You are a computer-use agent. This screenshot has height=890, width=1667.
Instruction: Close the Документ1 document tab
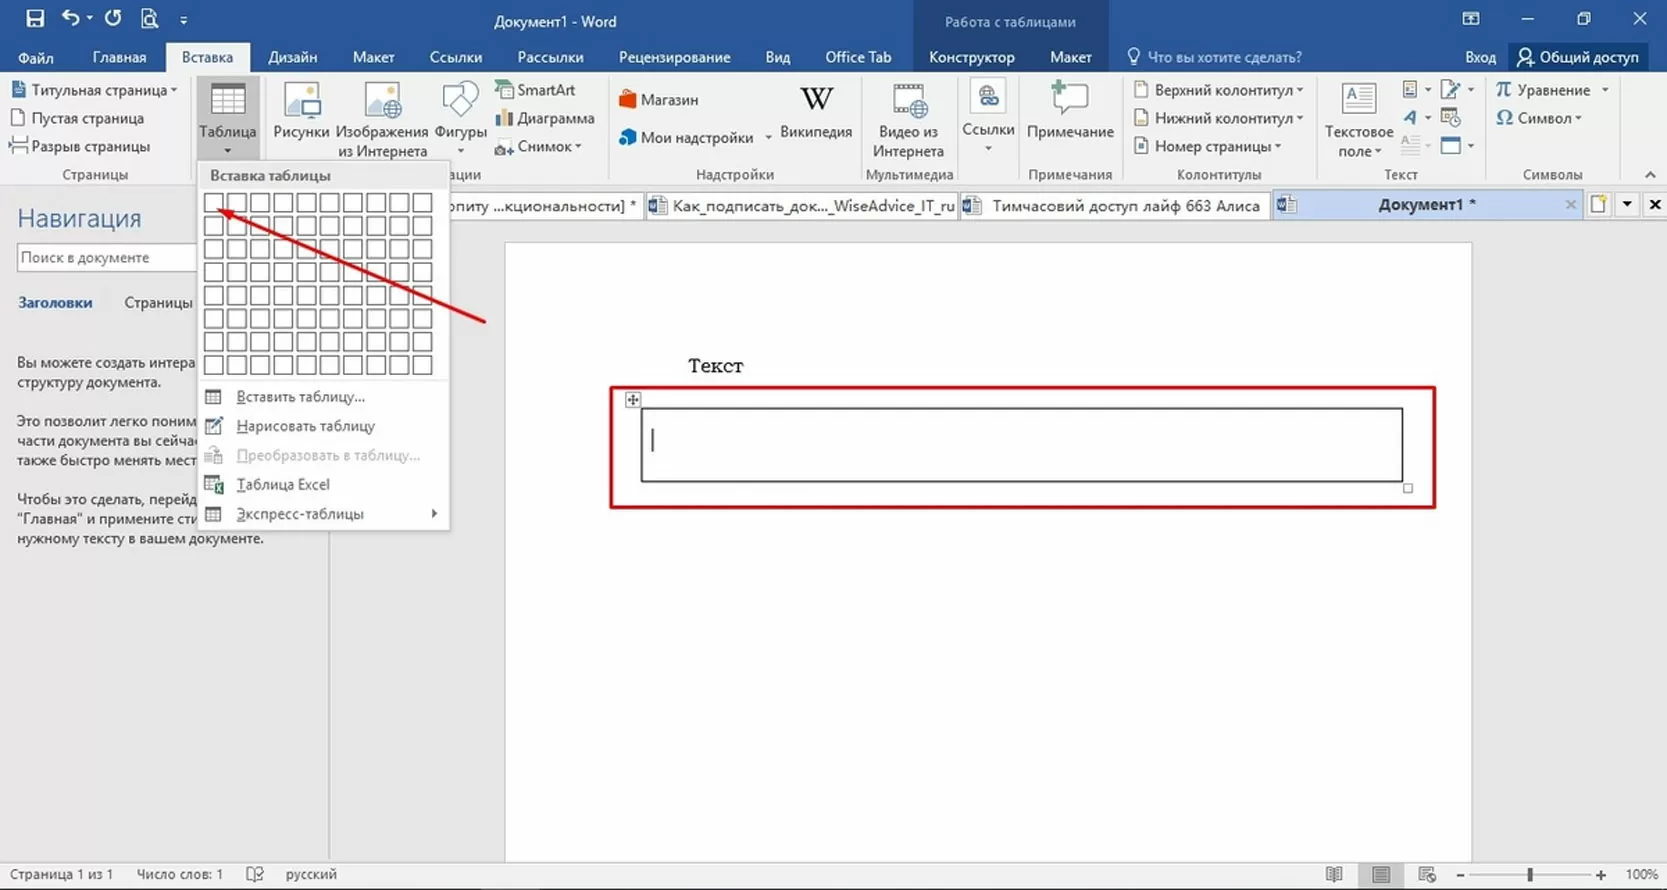(x=1570, y=205)
